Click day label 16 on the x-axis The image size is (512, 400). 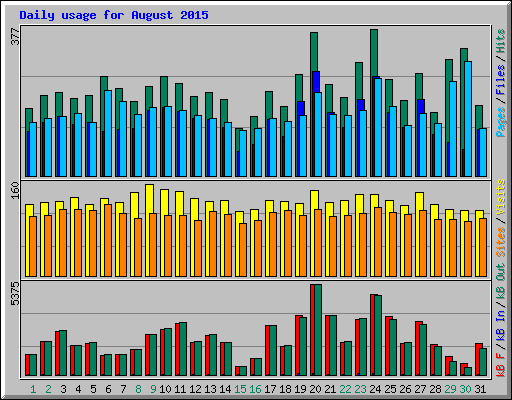point(255,389)
